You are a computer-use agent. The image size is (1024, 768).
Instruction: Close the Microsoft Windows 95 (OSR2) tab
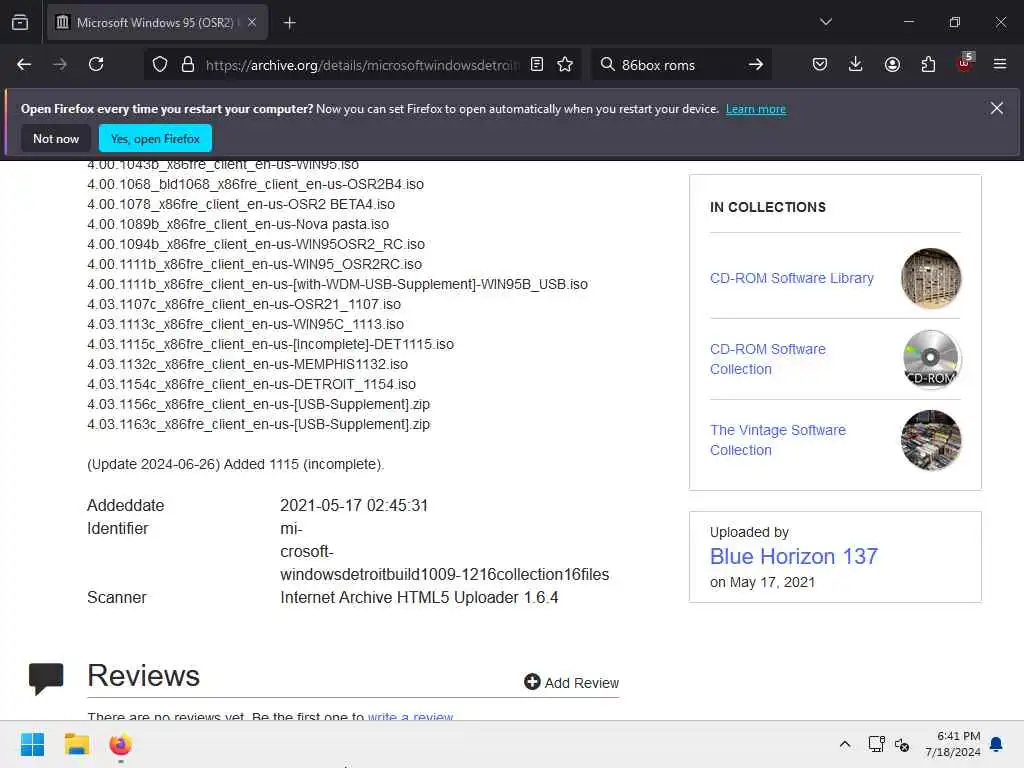pos(251,22)
